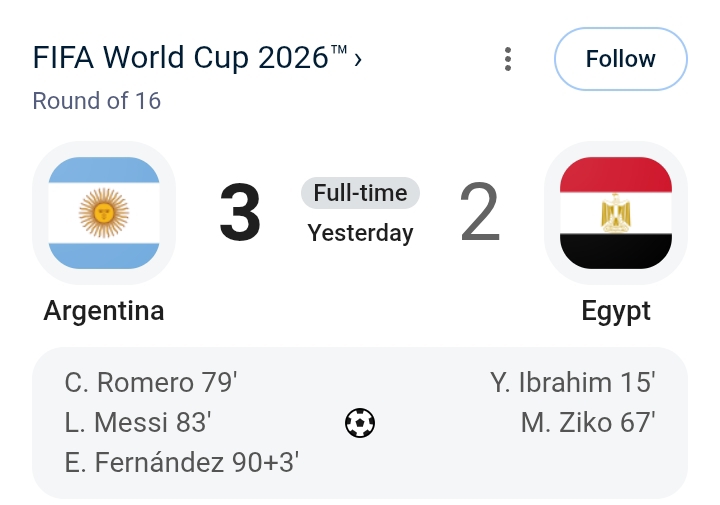720x505 pixels.
Task: Click the Argentina team name
Action: [104, 311]
